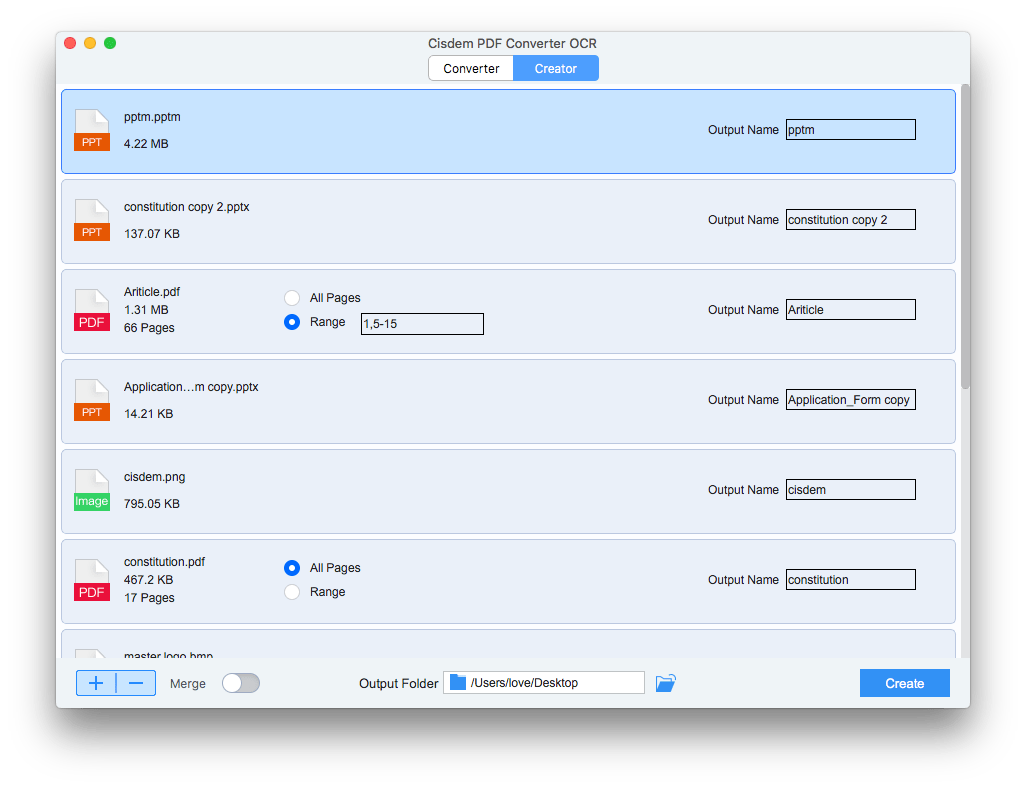The height and width of the screenshot is (788, 1026).
Task: Select Range option for constitution.pdf
Action: [292, 592]
